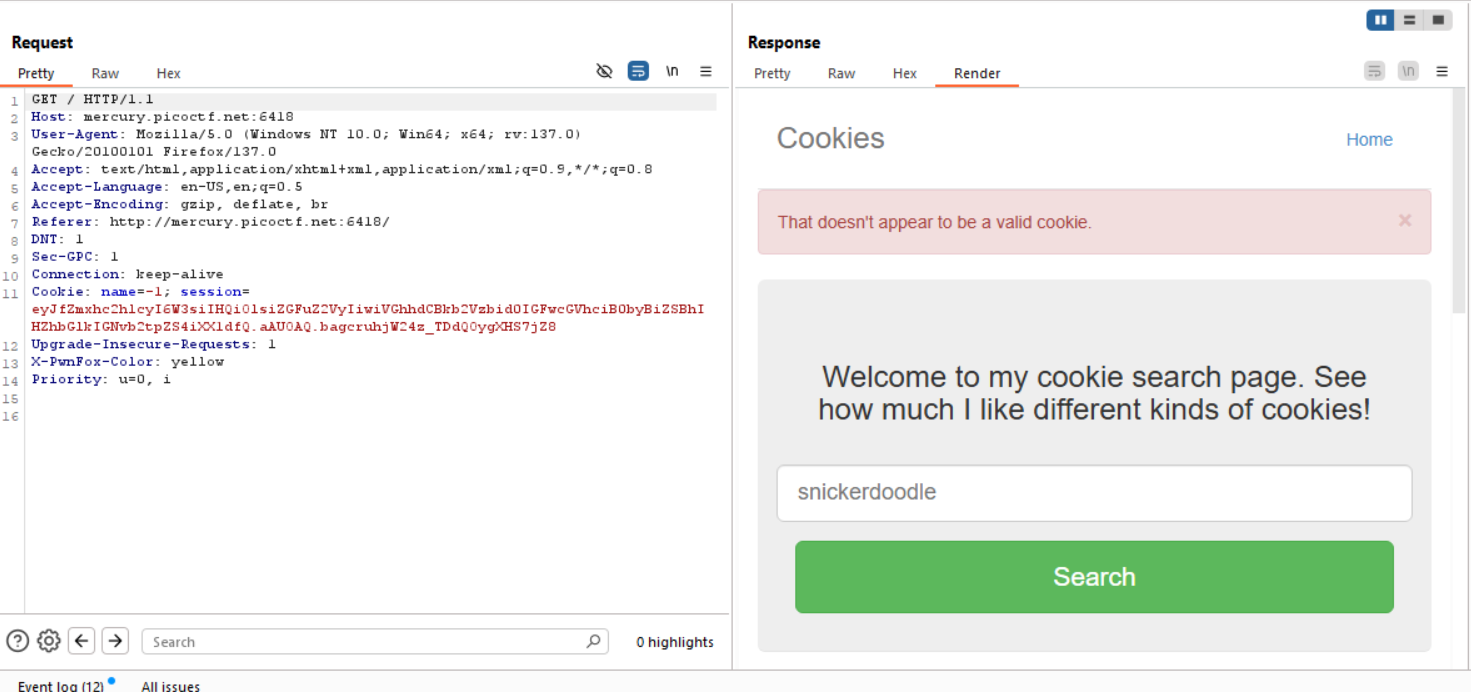Click the Accept-Encoding header line
This screenshot has height=692, width=1471.
179,204
